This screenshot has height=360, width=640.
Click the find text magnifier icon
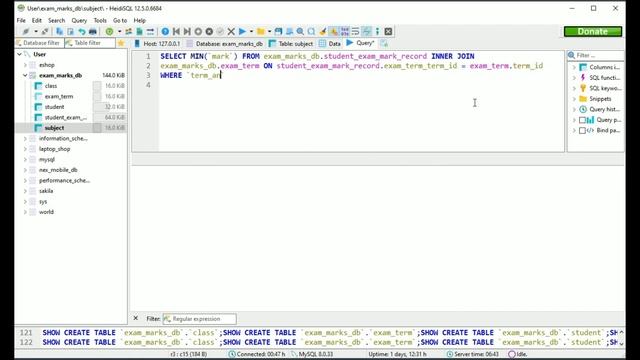pos(300,31)
